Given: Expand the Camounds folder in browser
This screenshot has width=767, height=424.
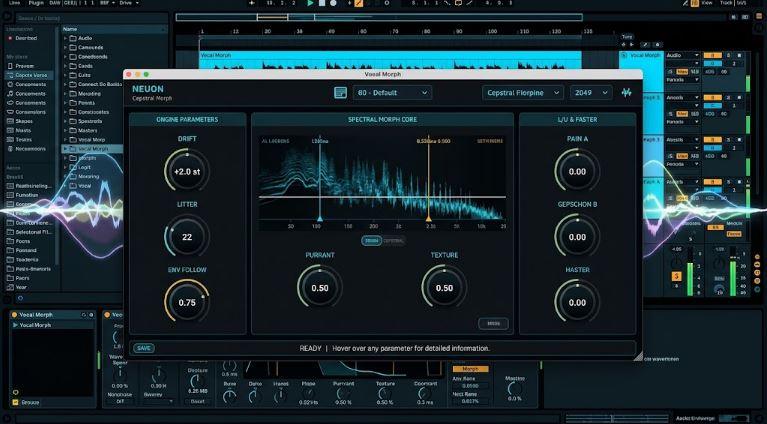Looking at the screenshot, I should [66, 47].
